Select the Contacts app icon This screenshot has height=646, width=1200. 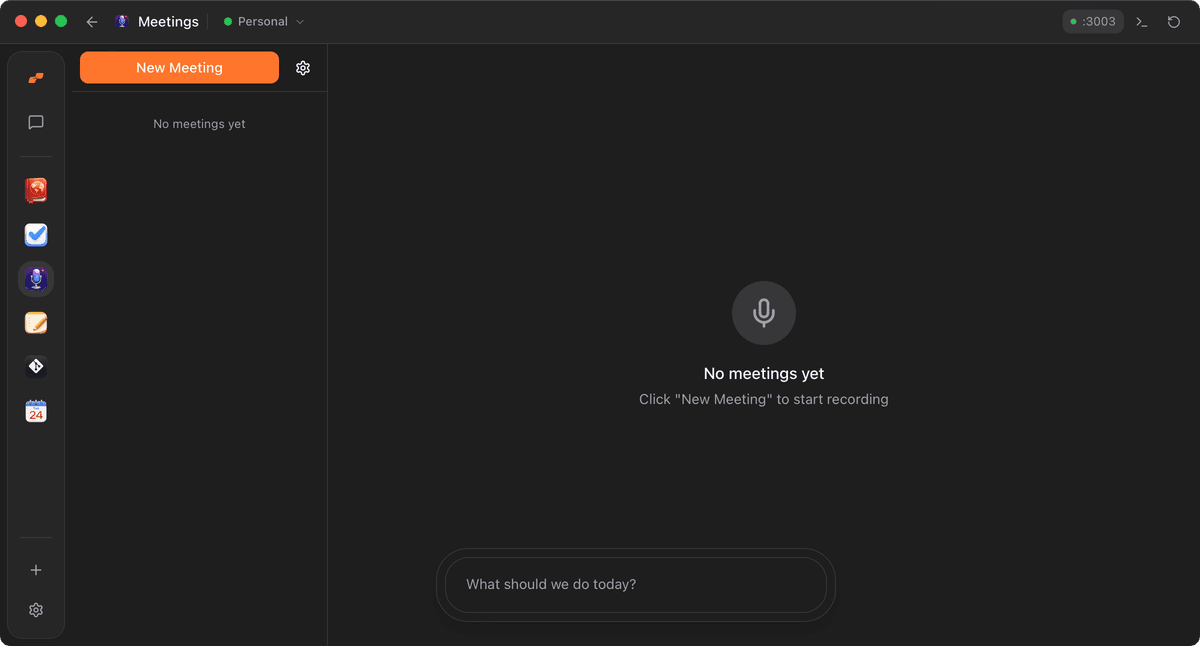click(x=35, y=190)
